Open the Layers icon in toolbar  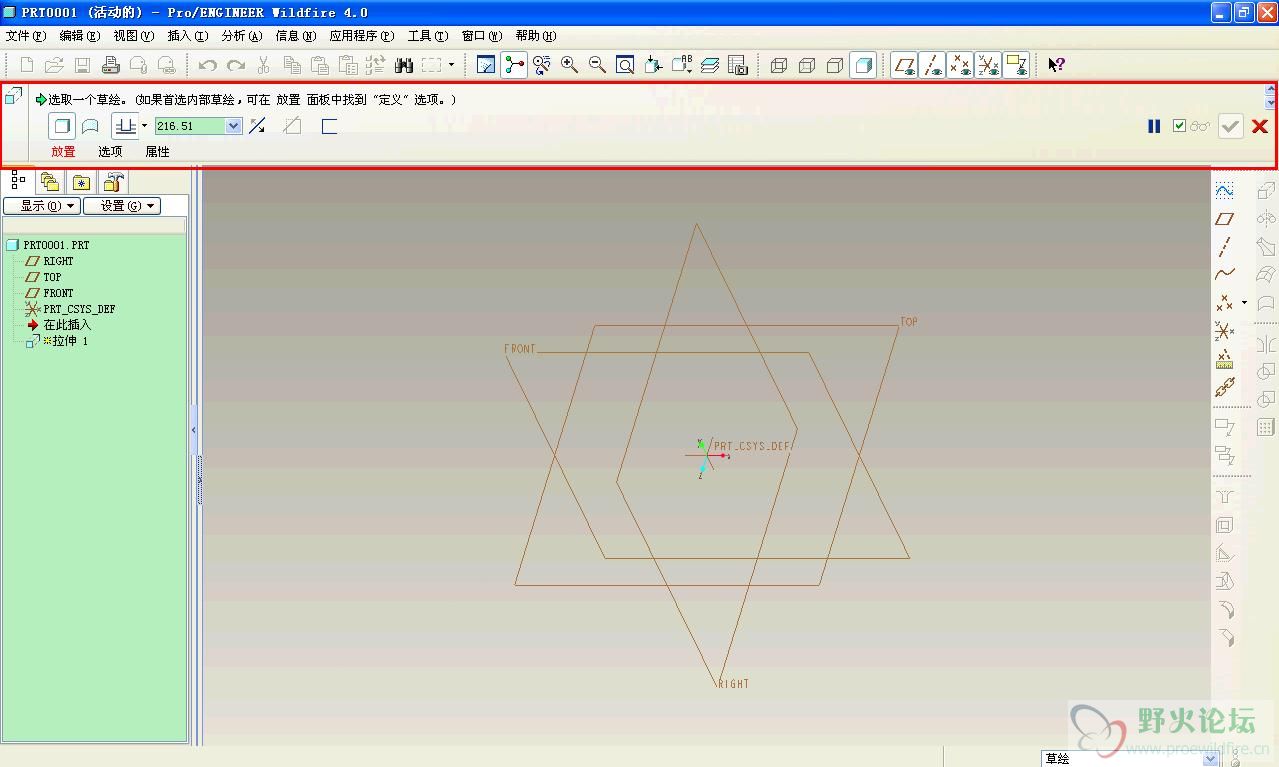pyautogui.click(x=710, y=65)
